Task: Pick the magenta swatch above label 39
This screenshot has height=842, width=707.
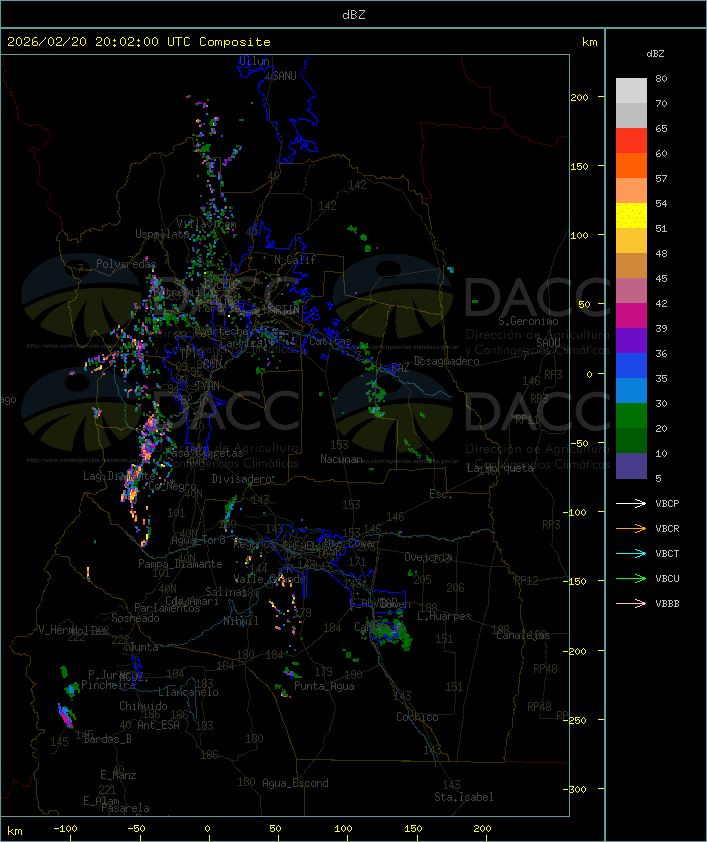Action: click(631, 316)
